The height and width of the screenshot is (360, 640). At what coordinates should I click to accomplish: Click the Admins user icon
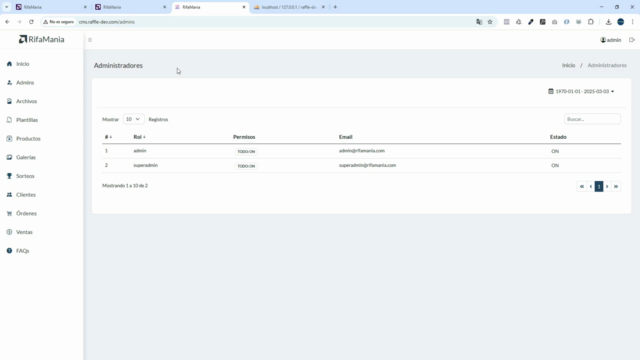[x=9, y=83]
